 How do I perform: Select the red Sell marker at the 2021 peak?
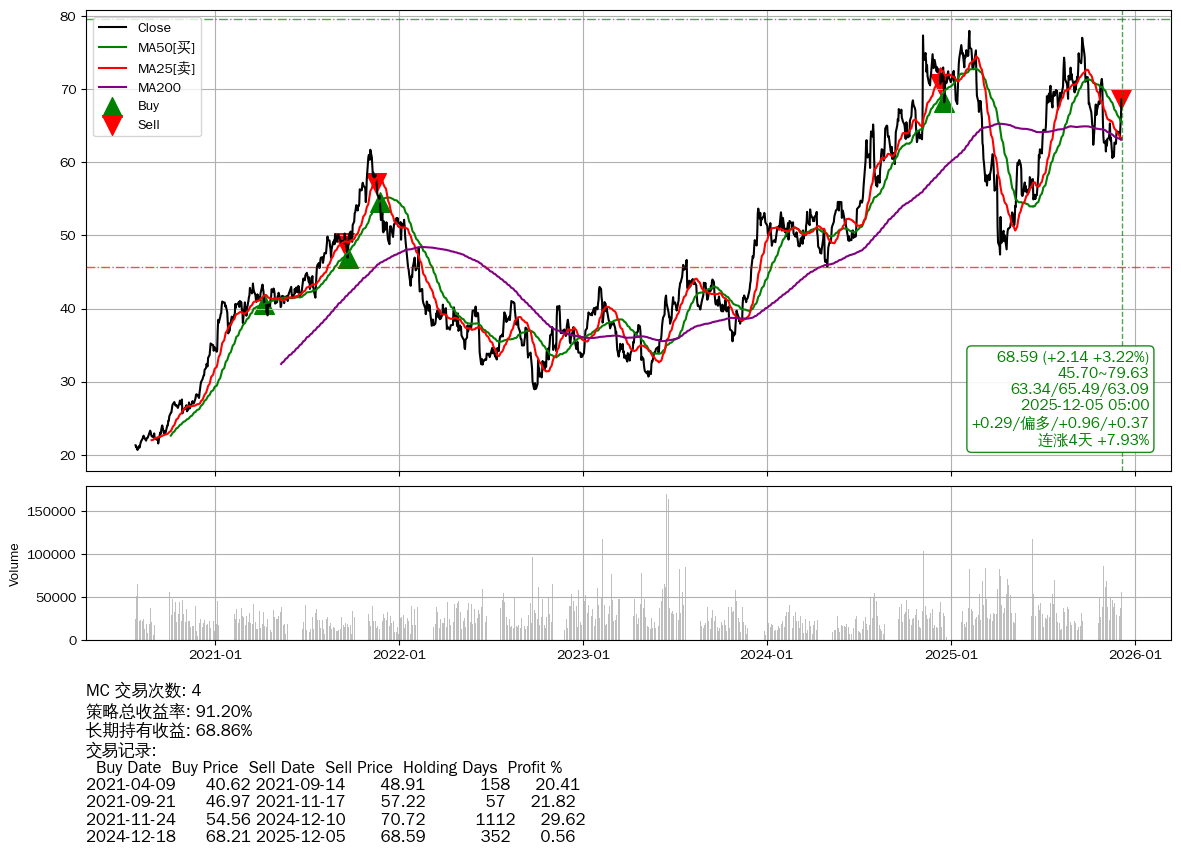pyautogui.click(x=376, y=182)
